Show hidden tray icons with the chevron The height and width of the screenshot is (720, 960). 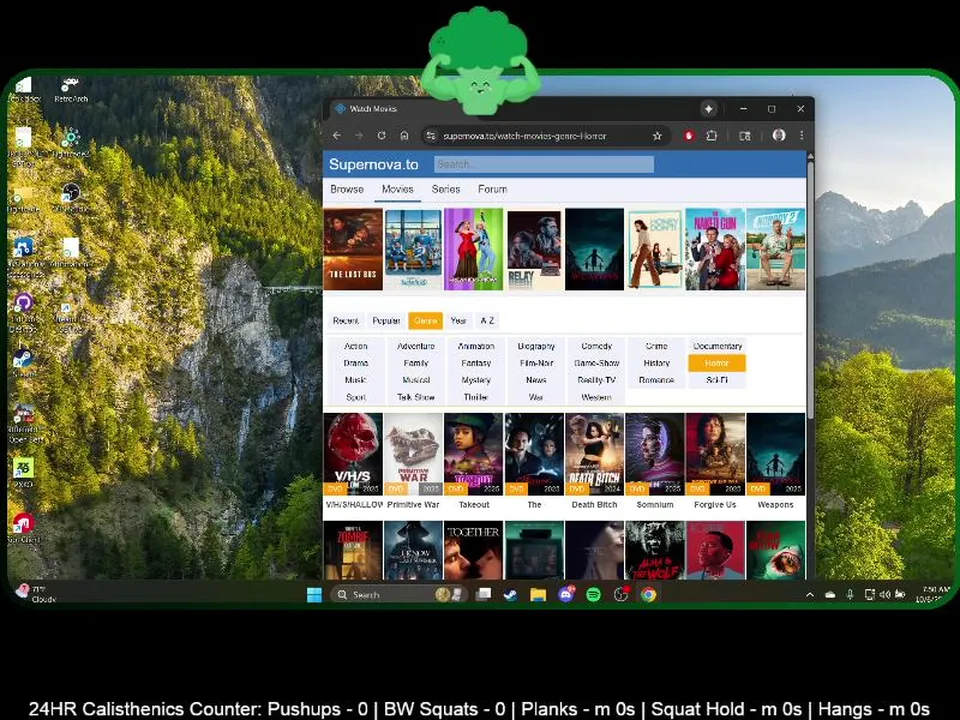(809, 594)
